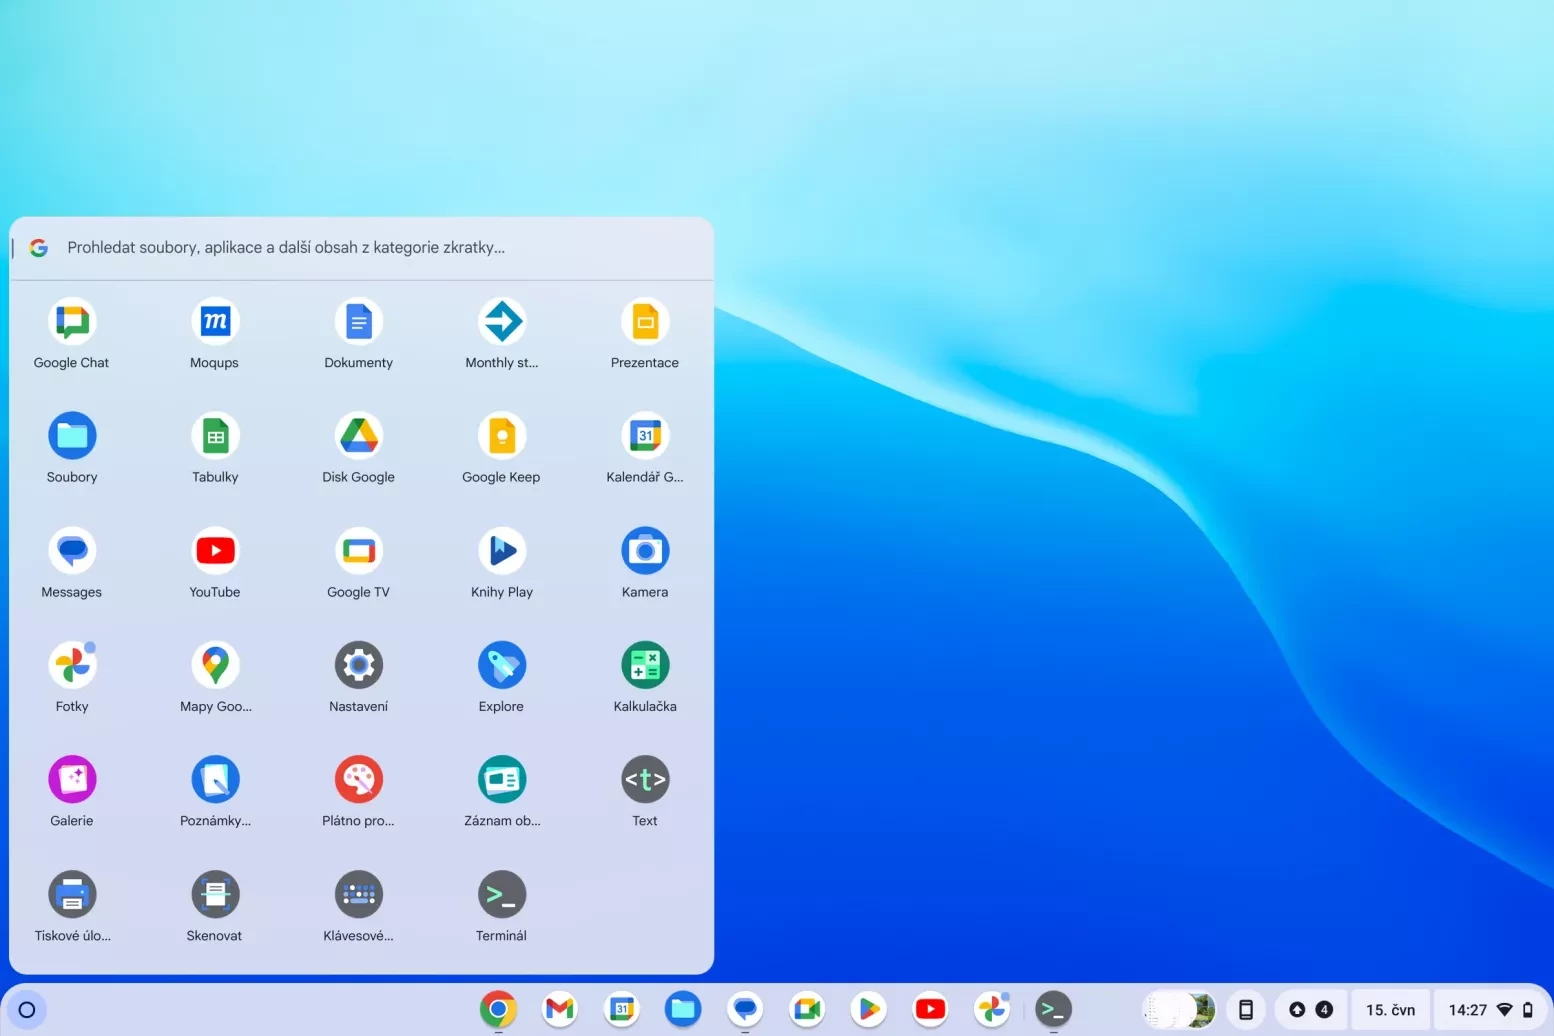Open Chrome browser from the shelf

point(498,1010)
